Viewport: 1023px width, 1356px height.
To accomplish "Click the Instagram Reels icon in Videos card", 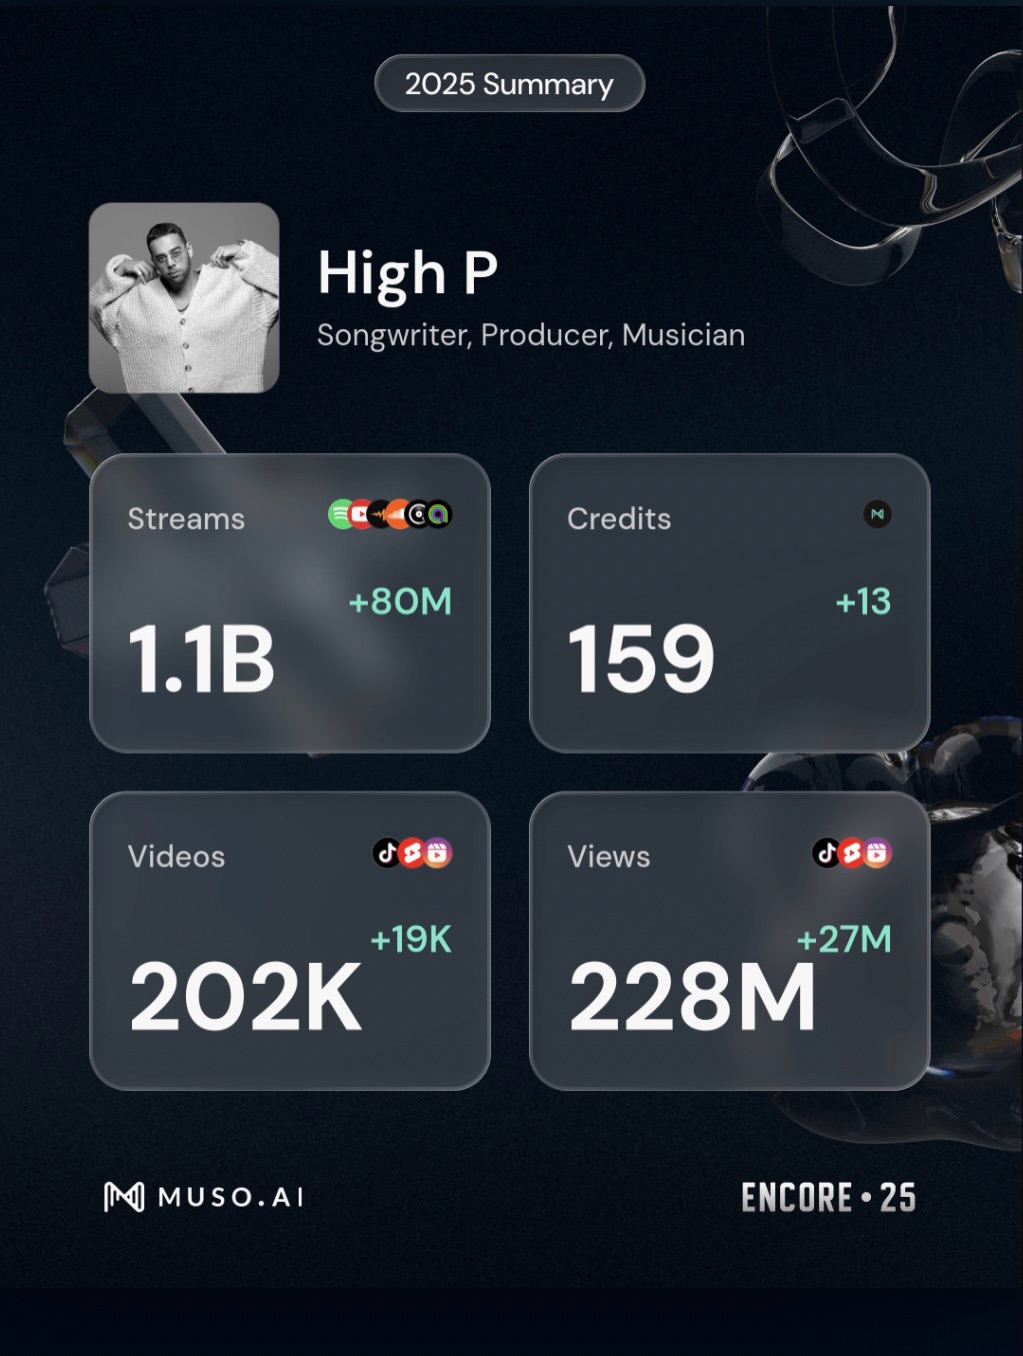I will (438, 852).
